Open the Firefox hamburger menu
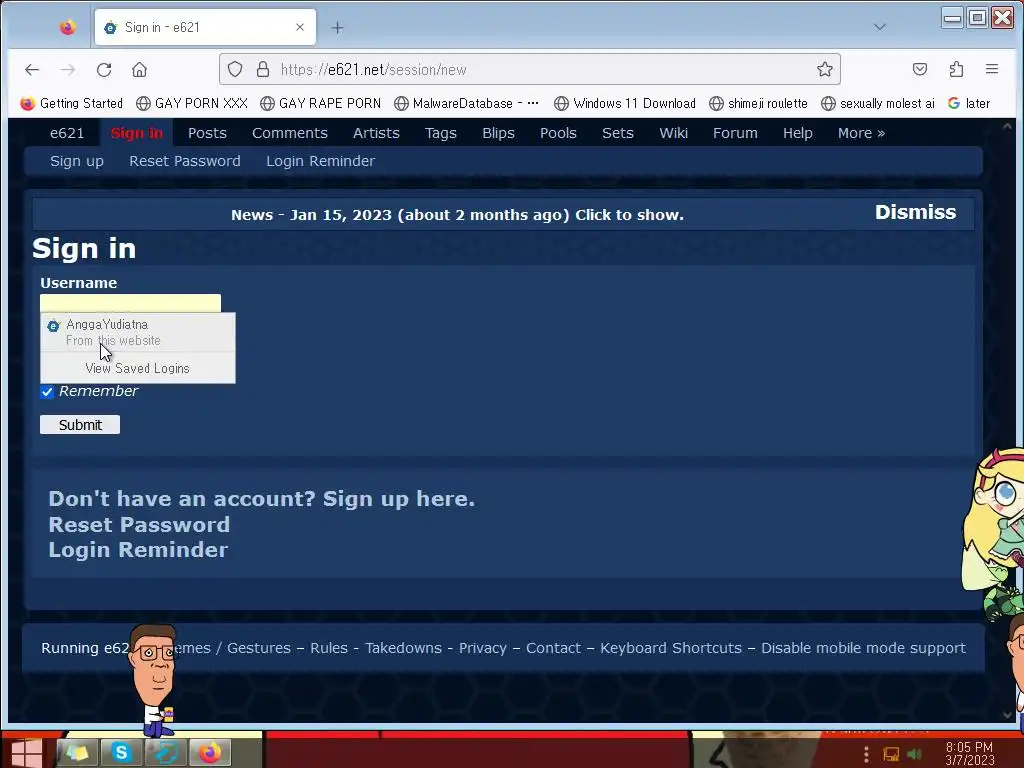The height and width of the screenshot is (768, 1024). (x=991, y=69)
